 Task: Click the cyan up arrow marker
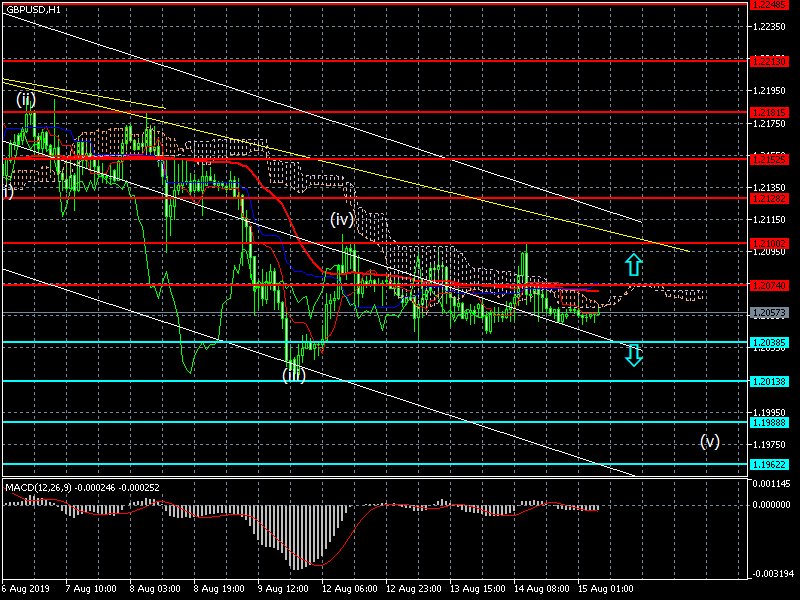(633, 264)
